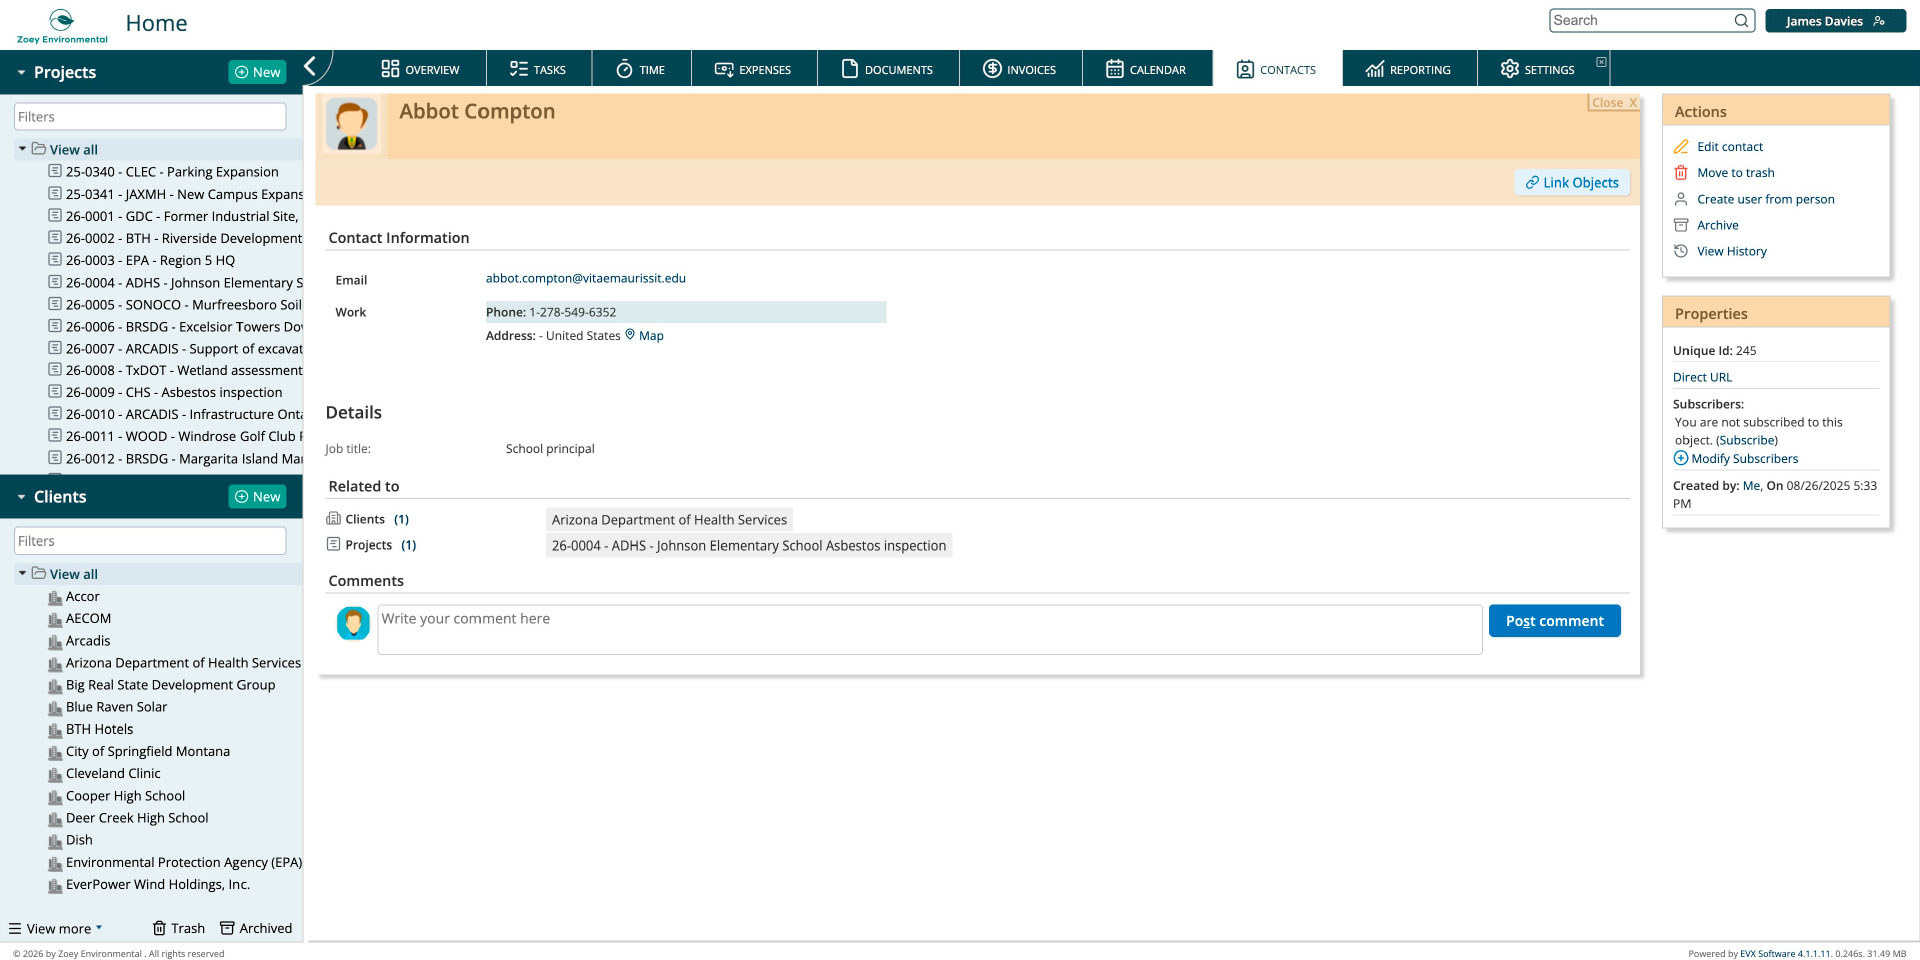
Task: Click the Projects list icon in Related to
Action: [x=334, y=544]
